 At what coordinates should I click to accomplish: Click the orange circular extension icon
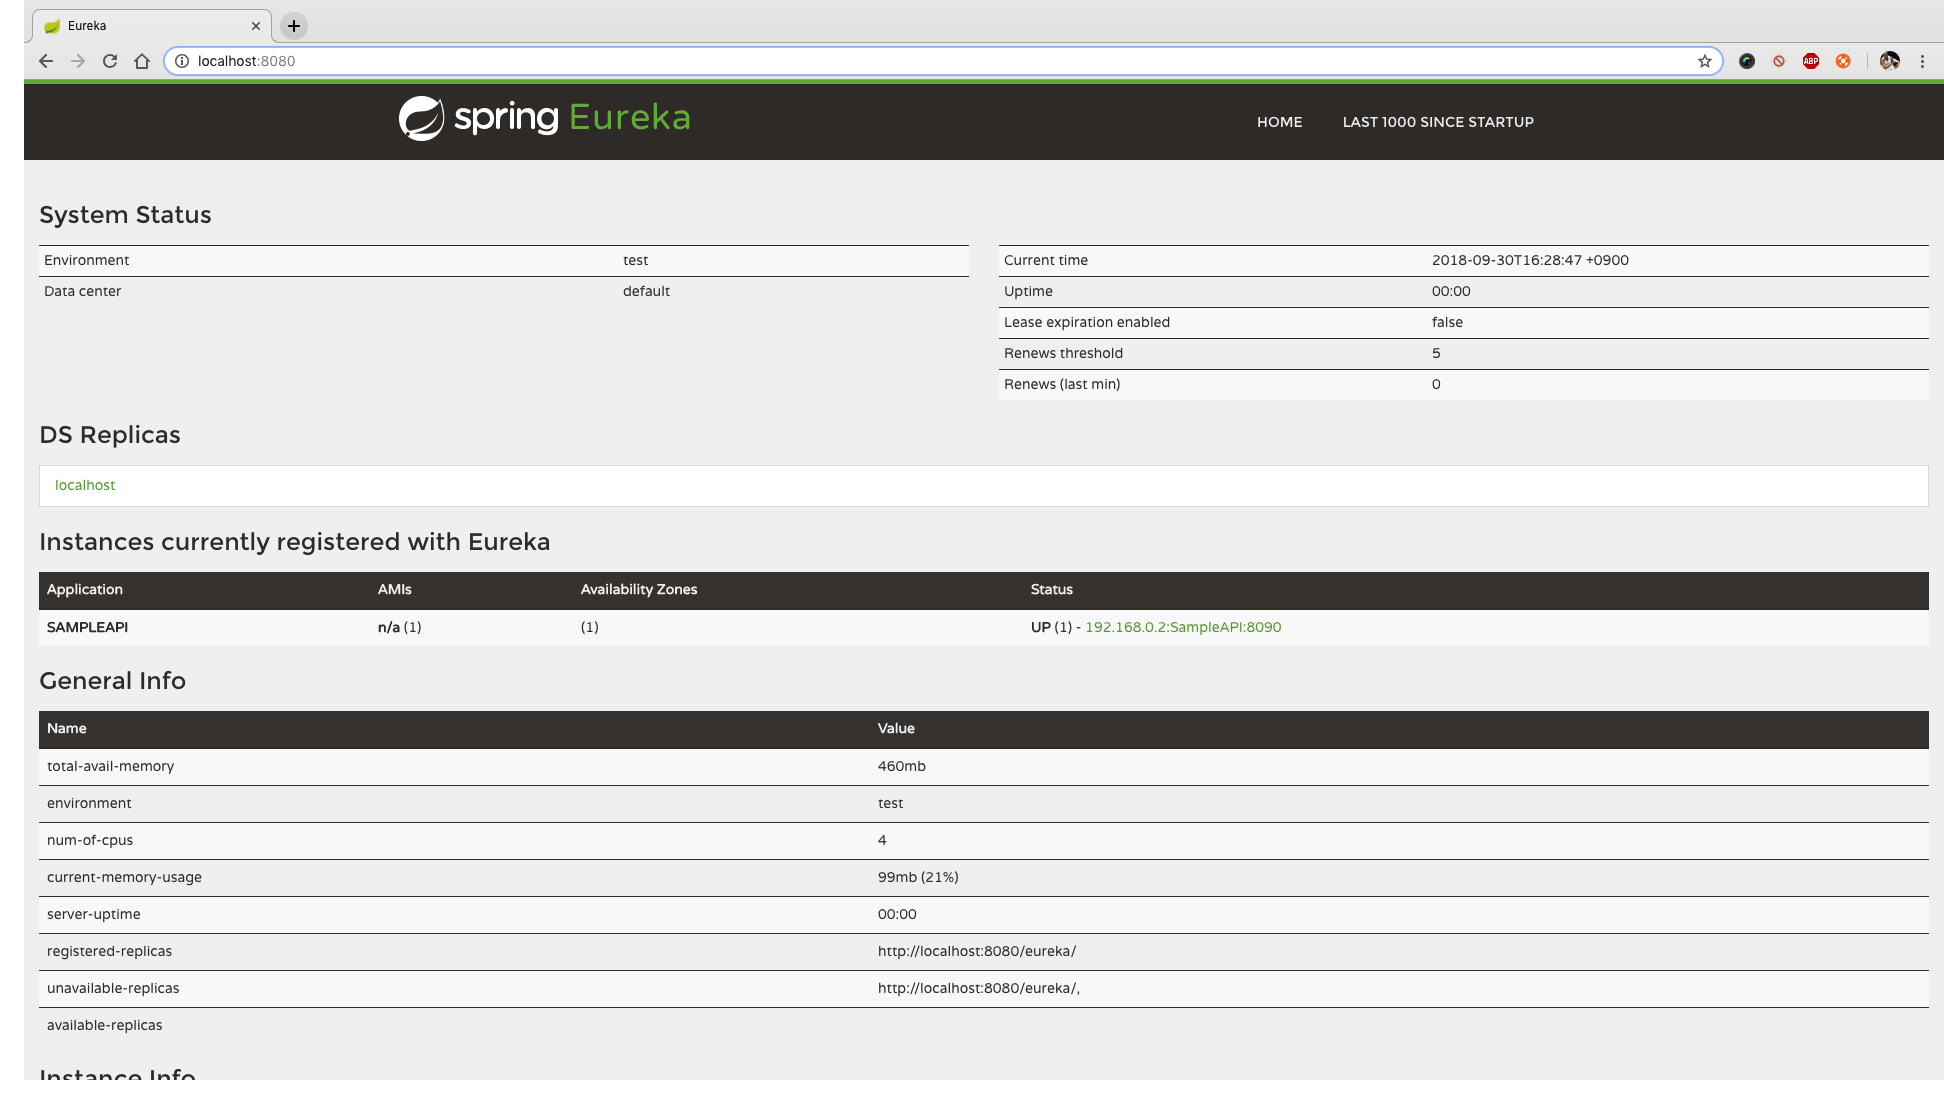click(1843, 61)
